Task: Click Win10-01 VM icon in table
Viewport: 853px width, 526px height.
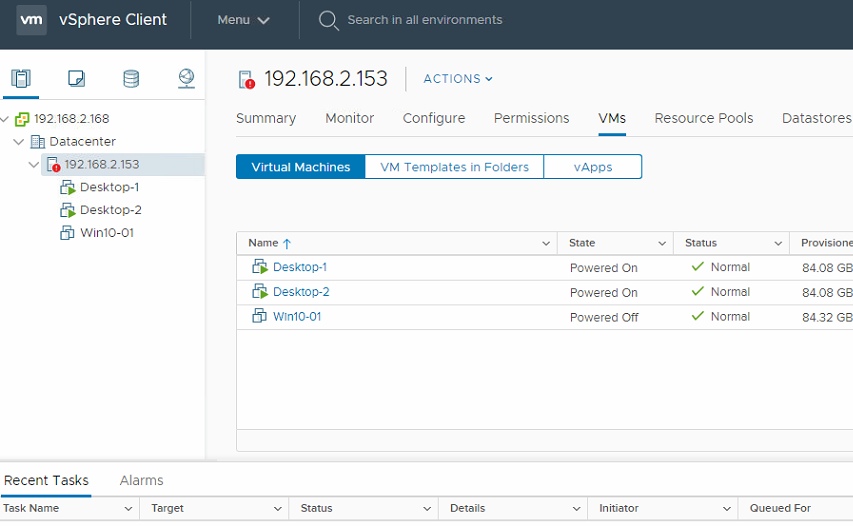Action: tap(259, 317)
